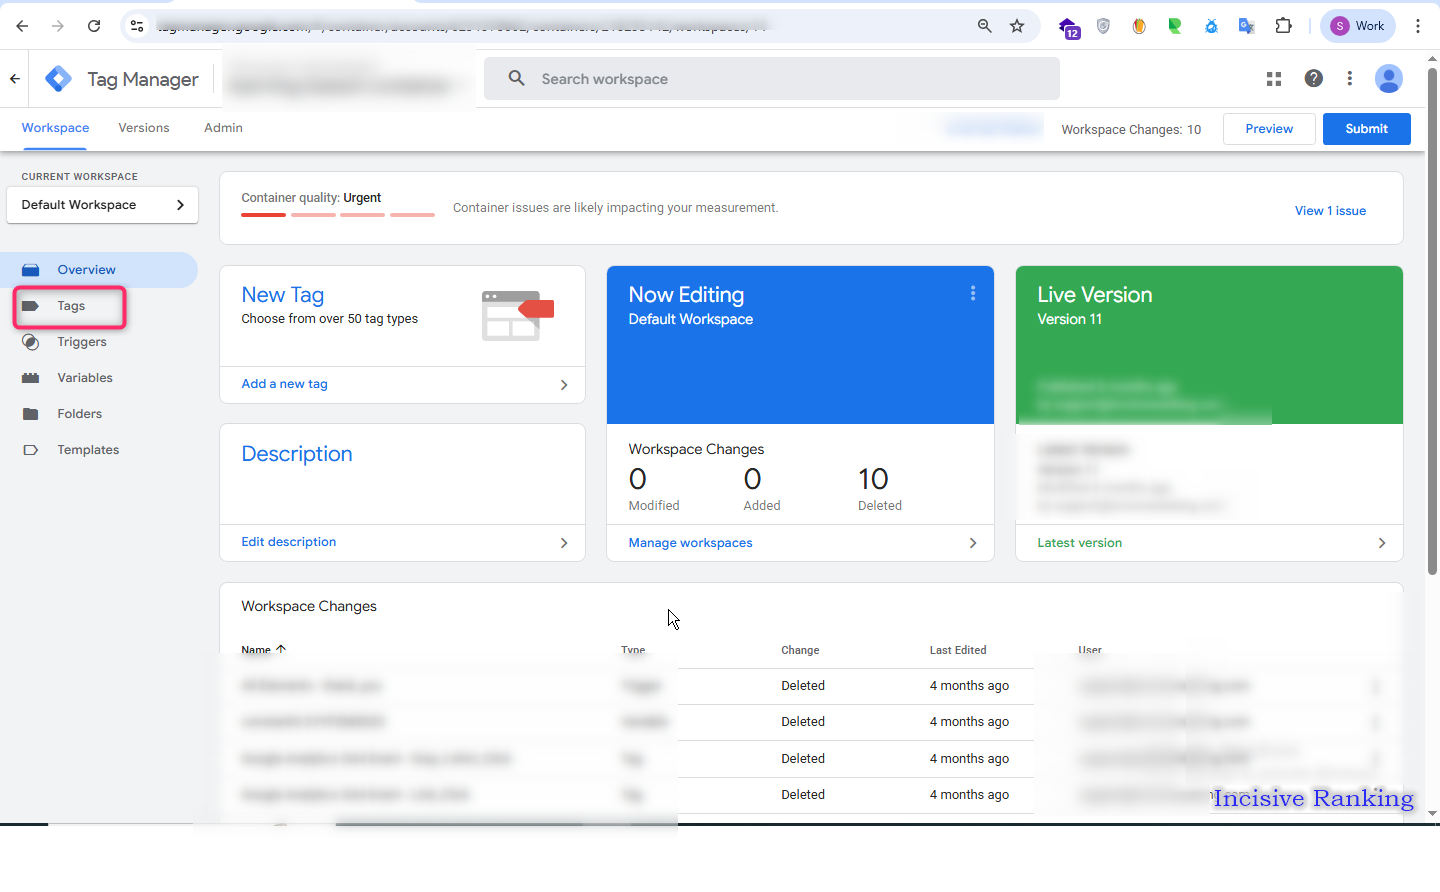Open the Work profile button

tap(1357, 26)
